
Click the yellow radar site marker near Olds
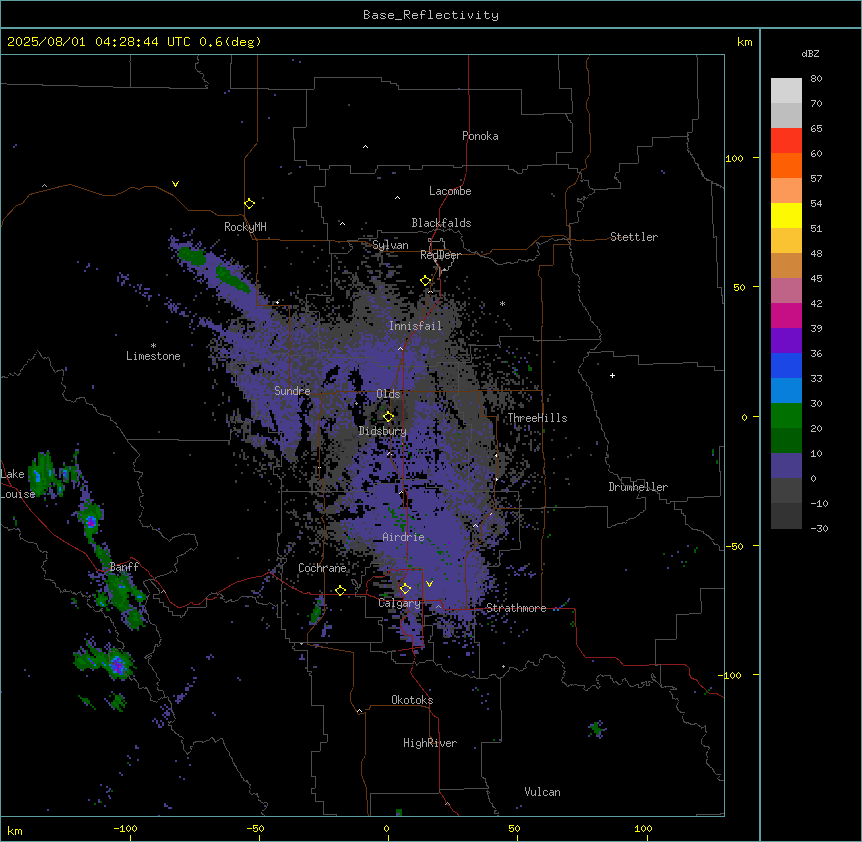(389, 417)
